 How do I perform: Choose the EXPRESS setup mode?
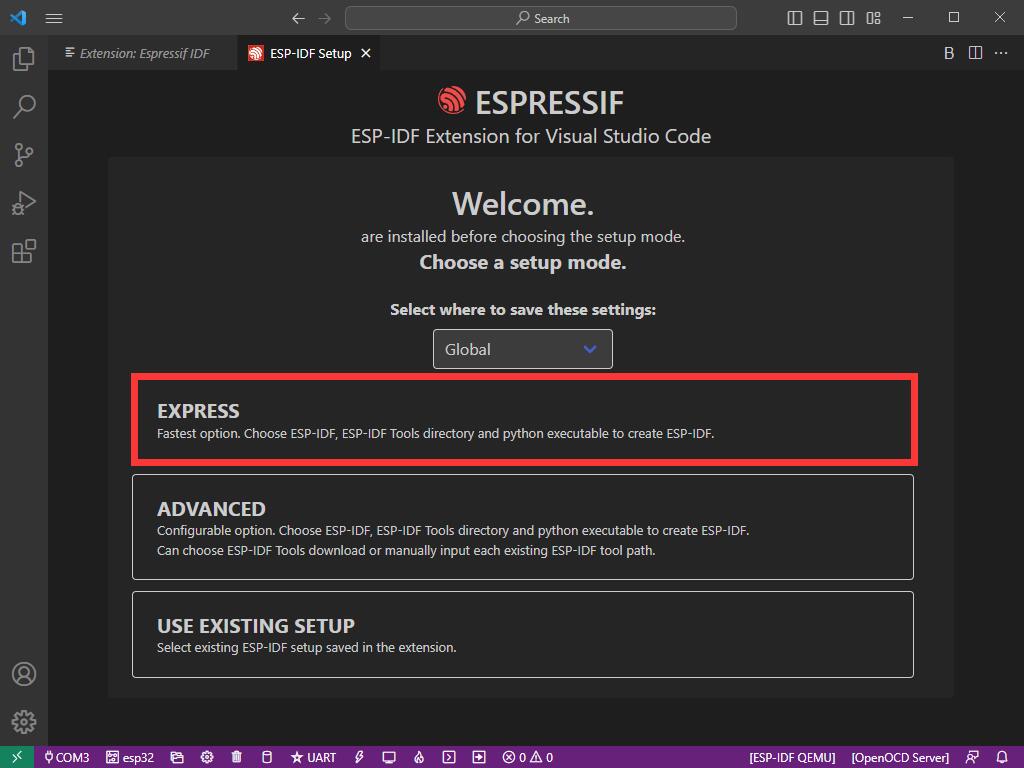522,420
